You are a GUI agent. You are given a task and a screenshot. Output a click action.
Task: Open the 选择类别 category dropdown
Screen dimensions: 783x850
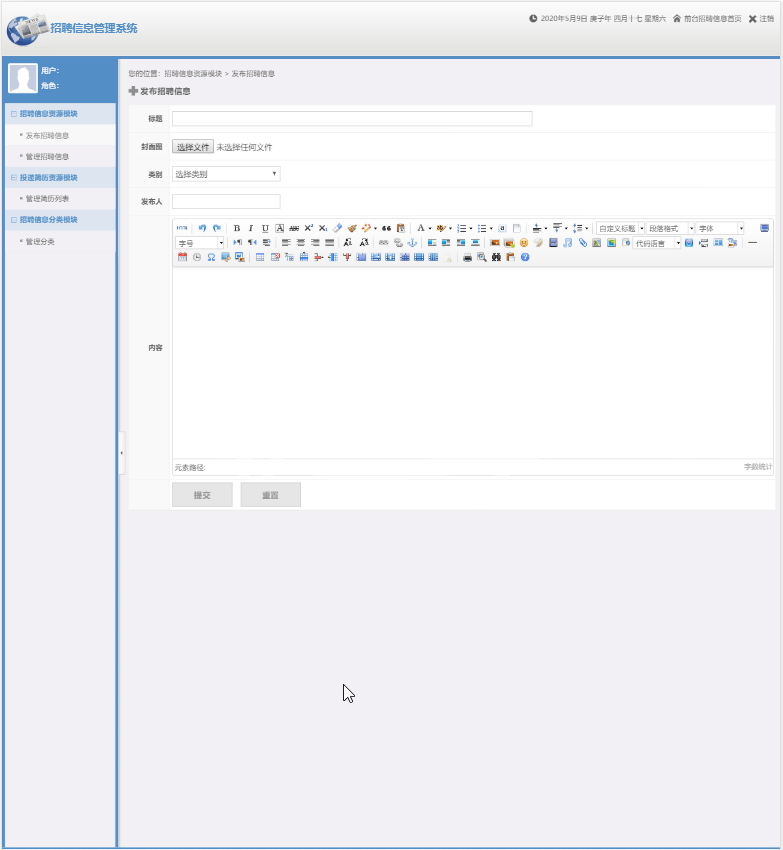click(226, 174)
